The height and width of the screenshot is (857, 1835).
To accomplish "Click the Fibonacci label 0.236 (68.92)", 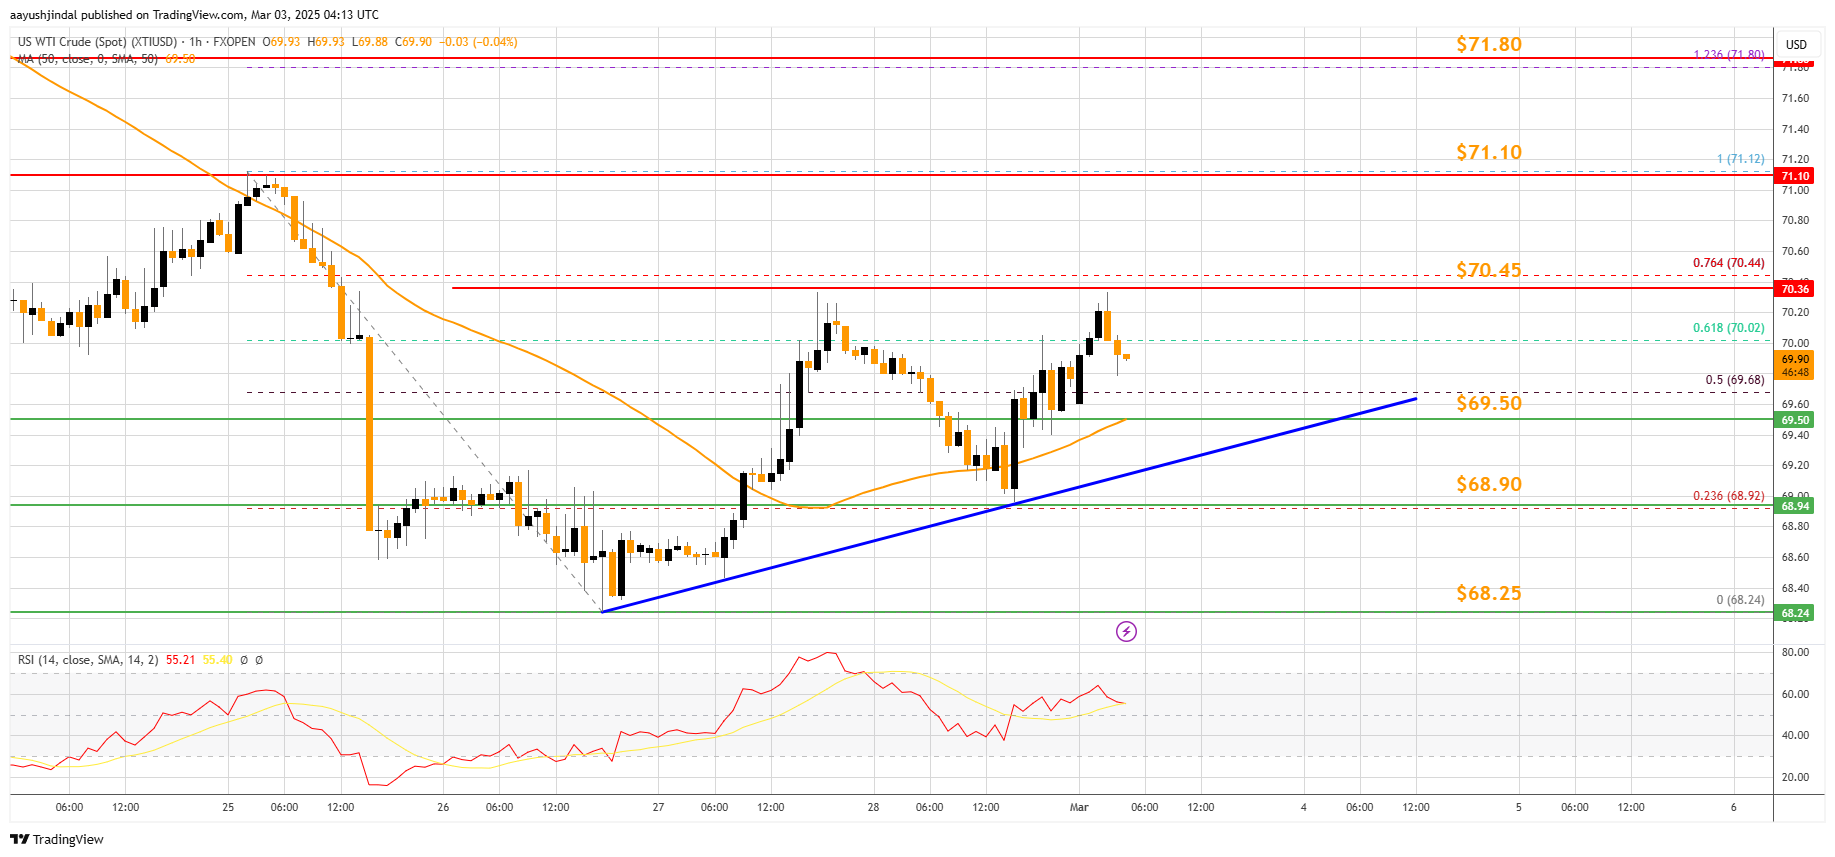I will point(1728,496).
